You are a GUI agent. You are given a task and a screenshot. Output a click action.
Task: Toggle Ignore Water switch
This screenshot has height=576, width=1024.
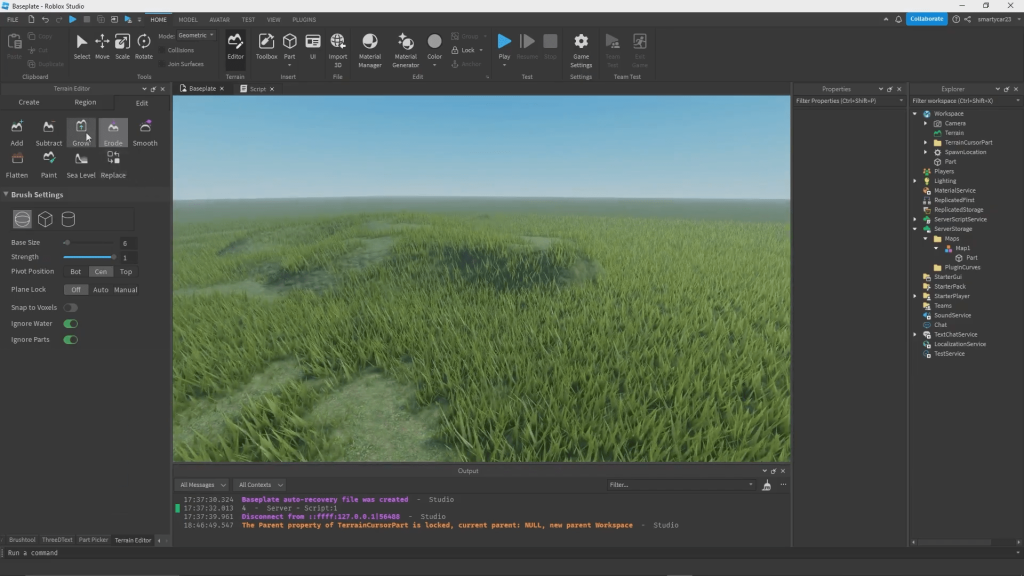pos(71,324)
